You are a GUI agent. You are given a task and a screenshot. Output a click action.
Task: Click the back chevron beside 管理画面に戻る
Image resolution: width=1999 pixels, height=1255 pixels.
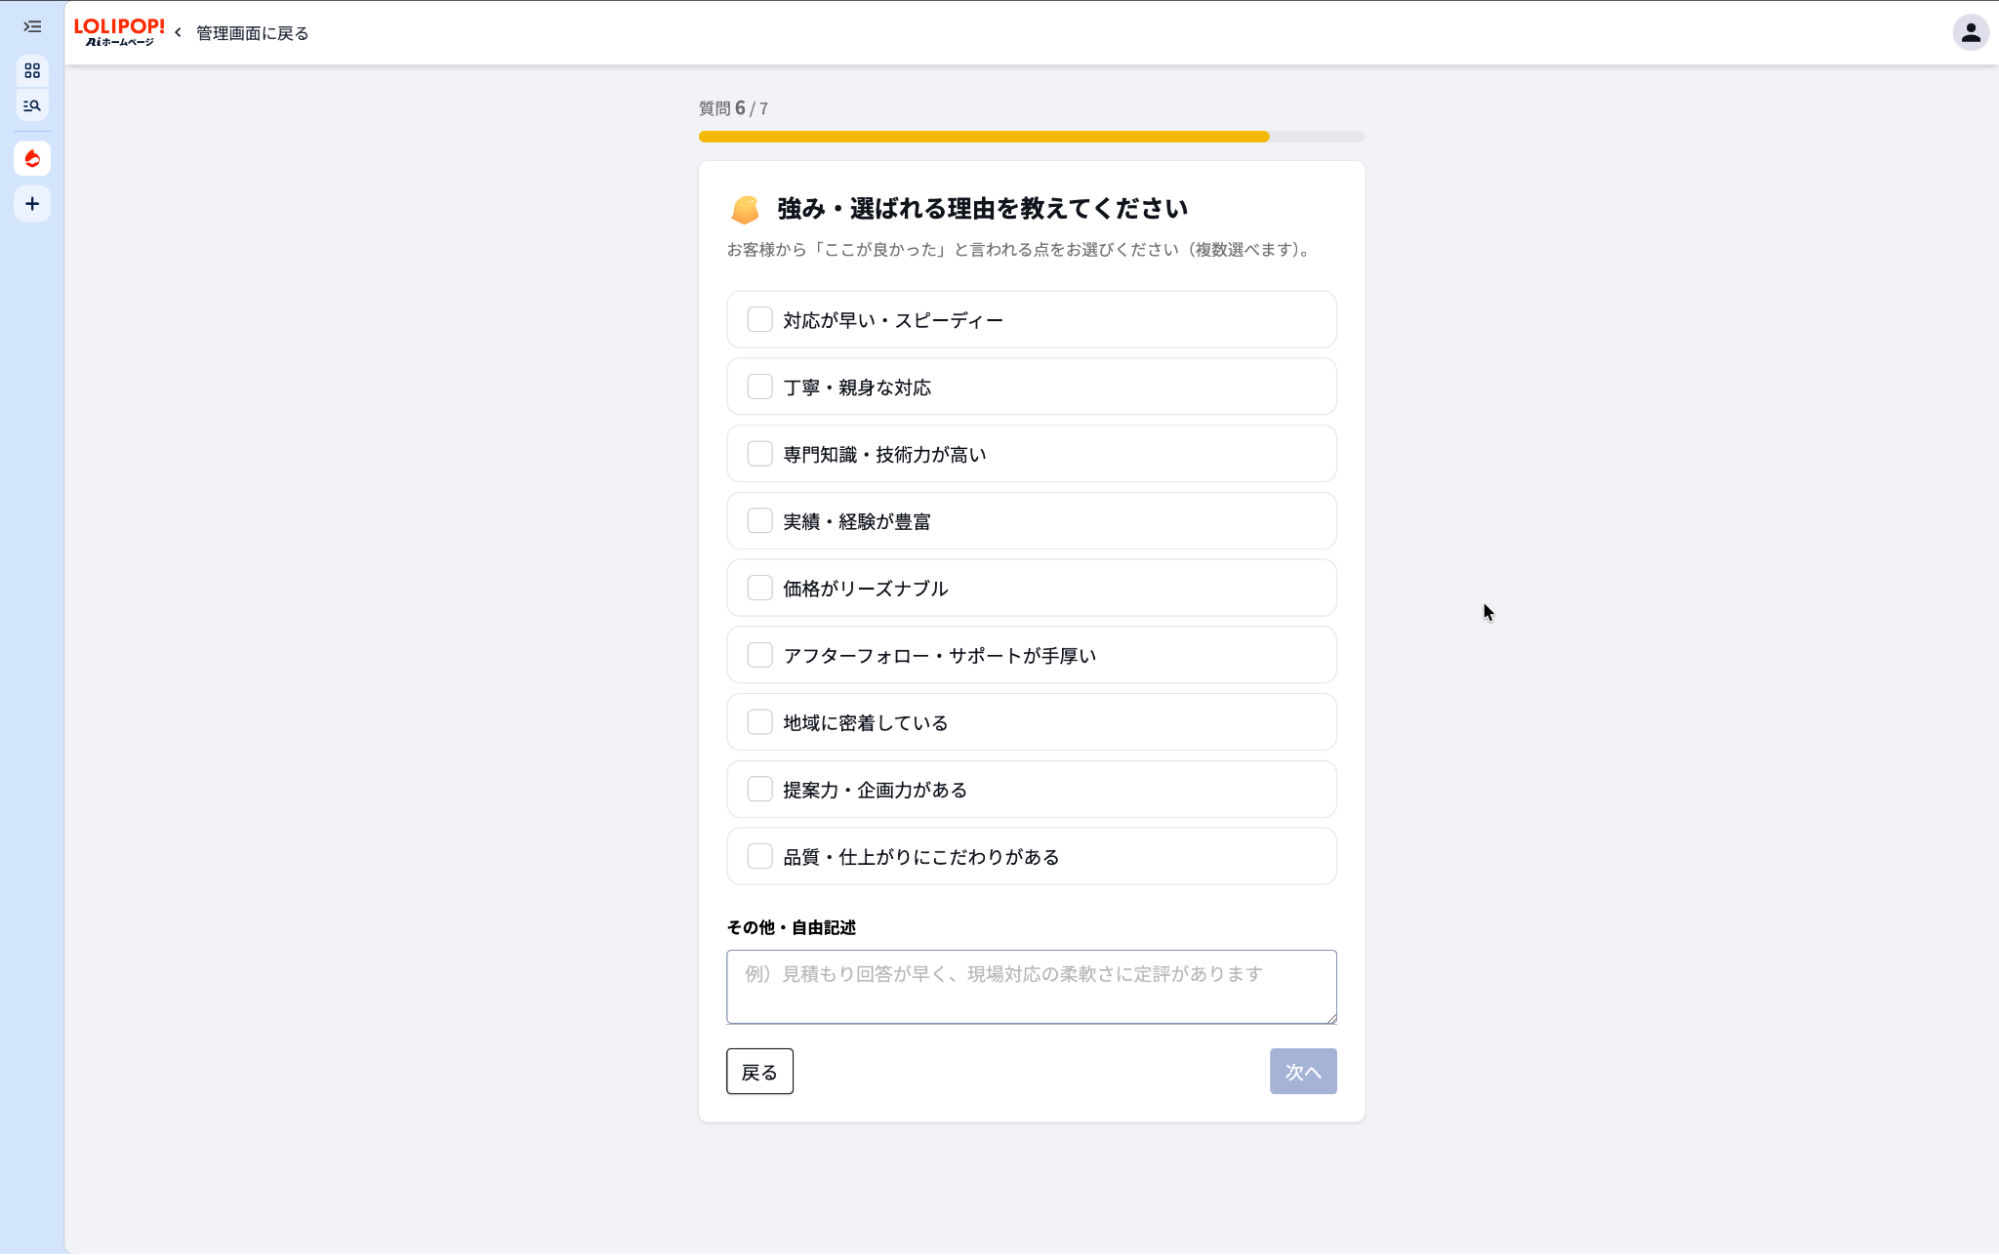(178, 33)
